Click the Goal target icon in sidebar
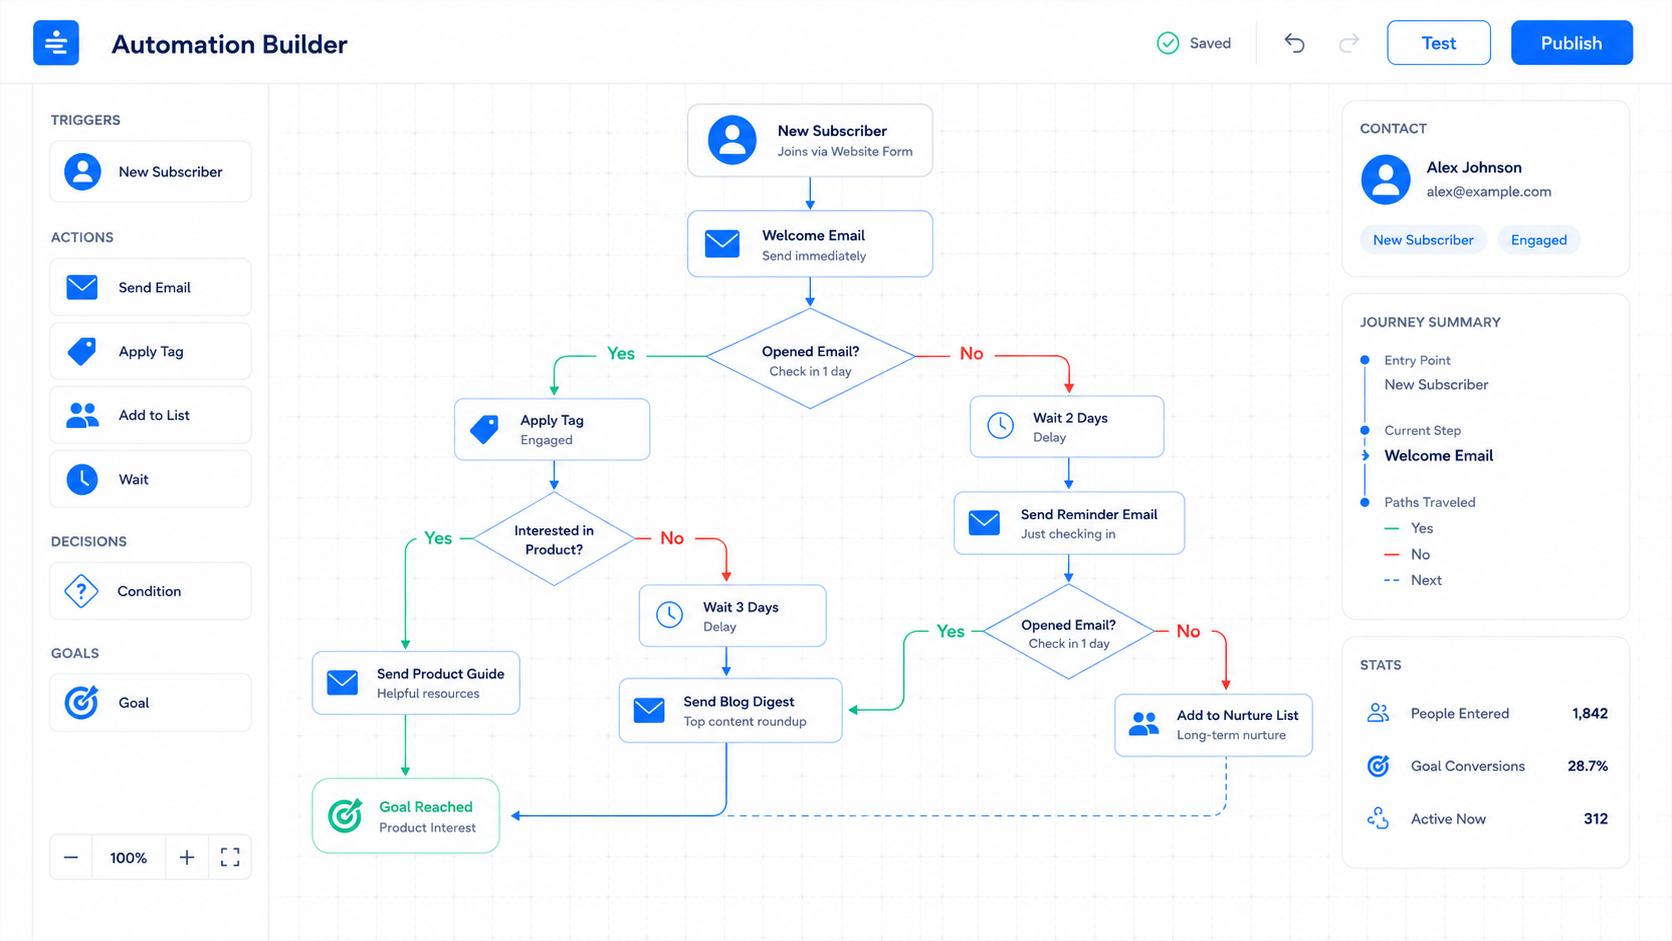This screenshot has height=941, width=1672. tap(82, 703)
